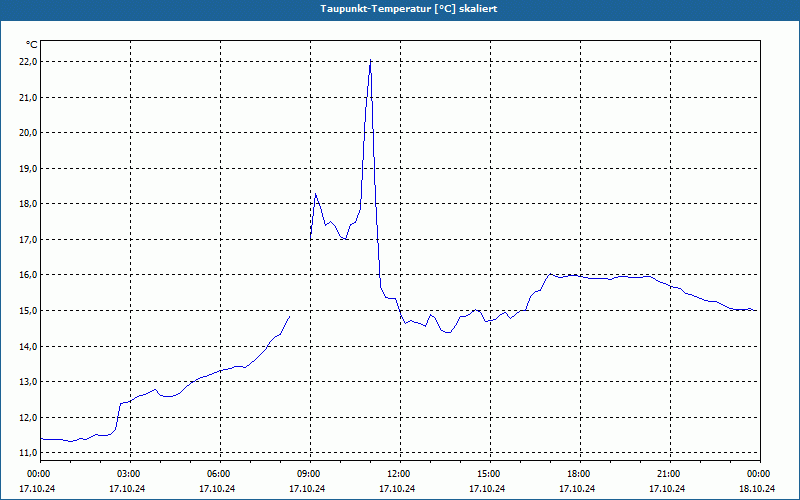The width and height of the screenshot is (800, 500).
Task: Click the 00:00 time label above 17.10.24
Action: 38,474
